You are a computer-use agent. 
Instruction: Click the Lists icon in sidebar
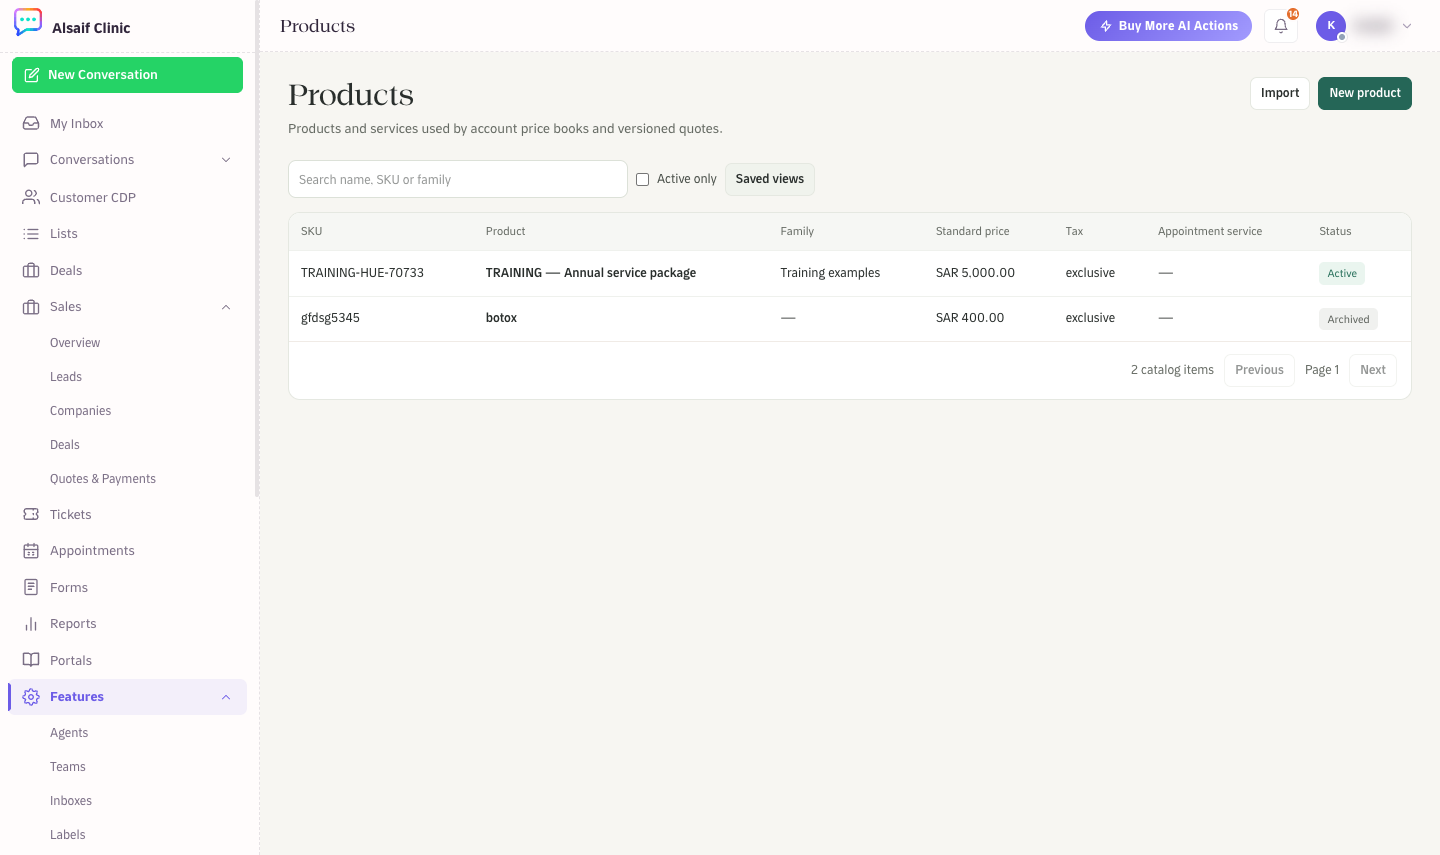(x=31, y=234)
